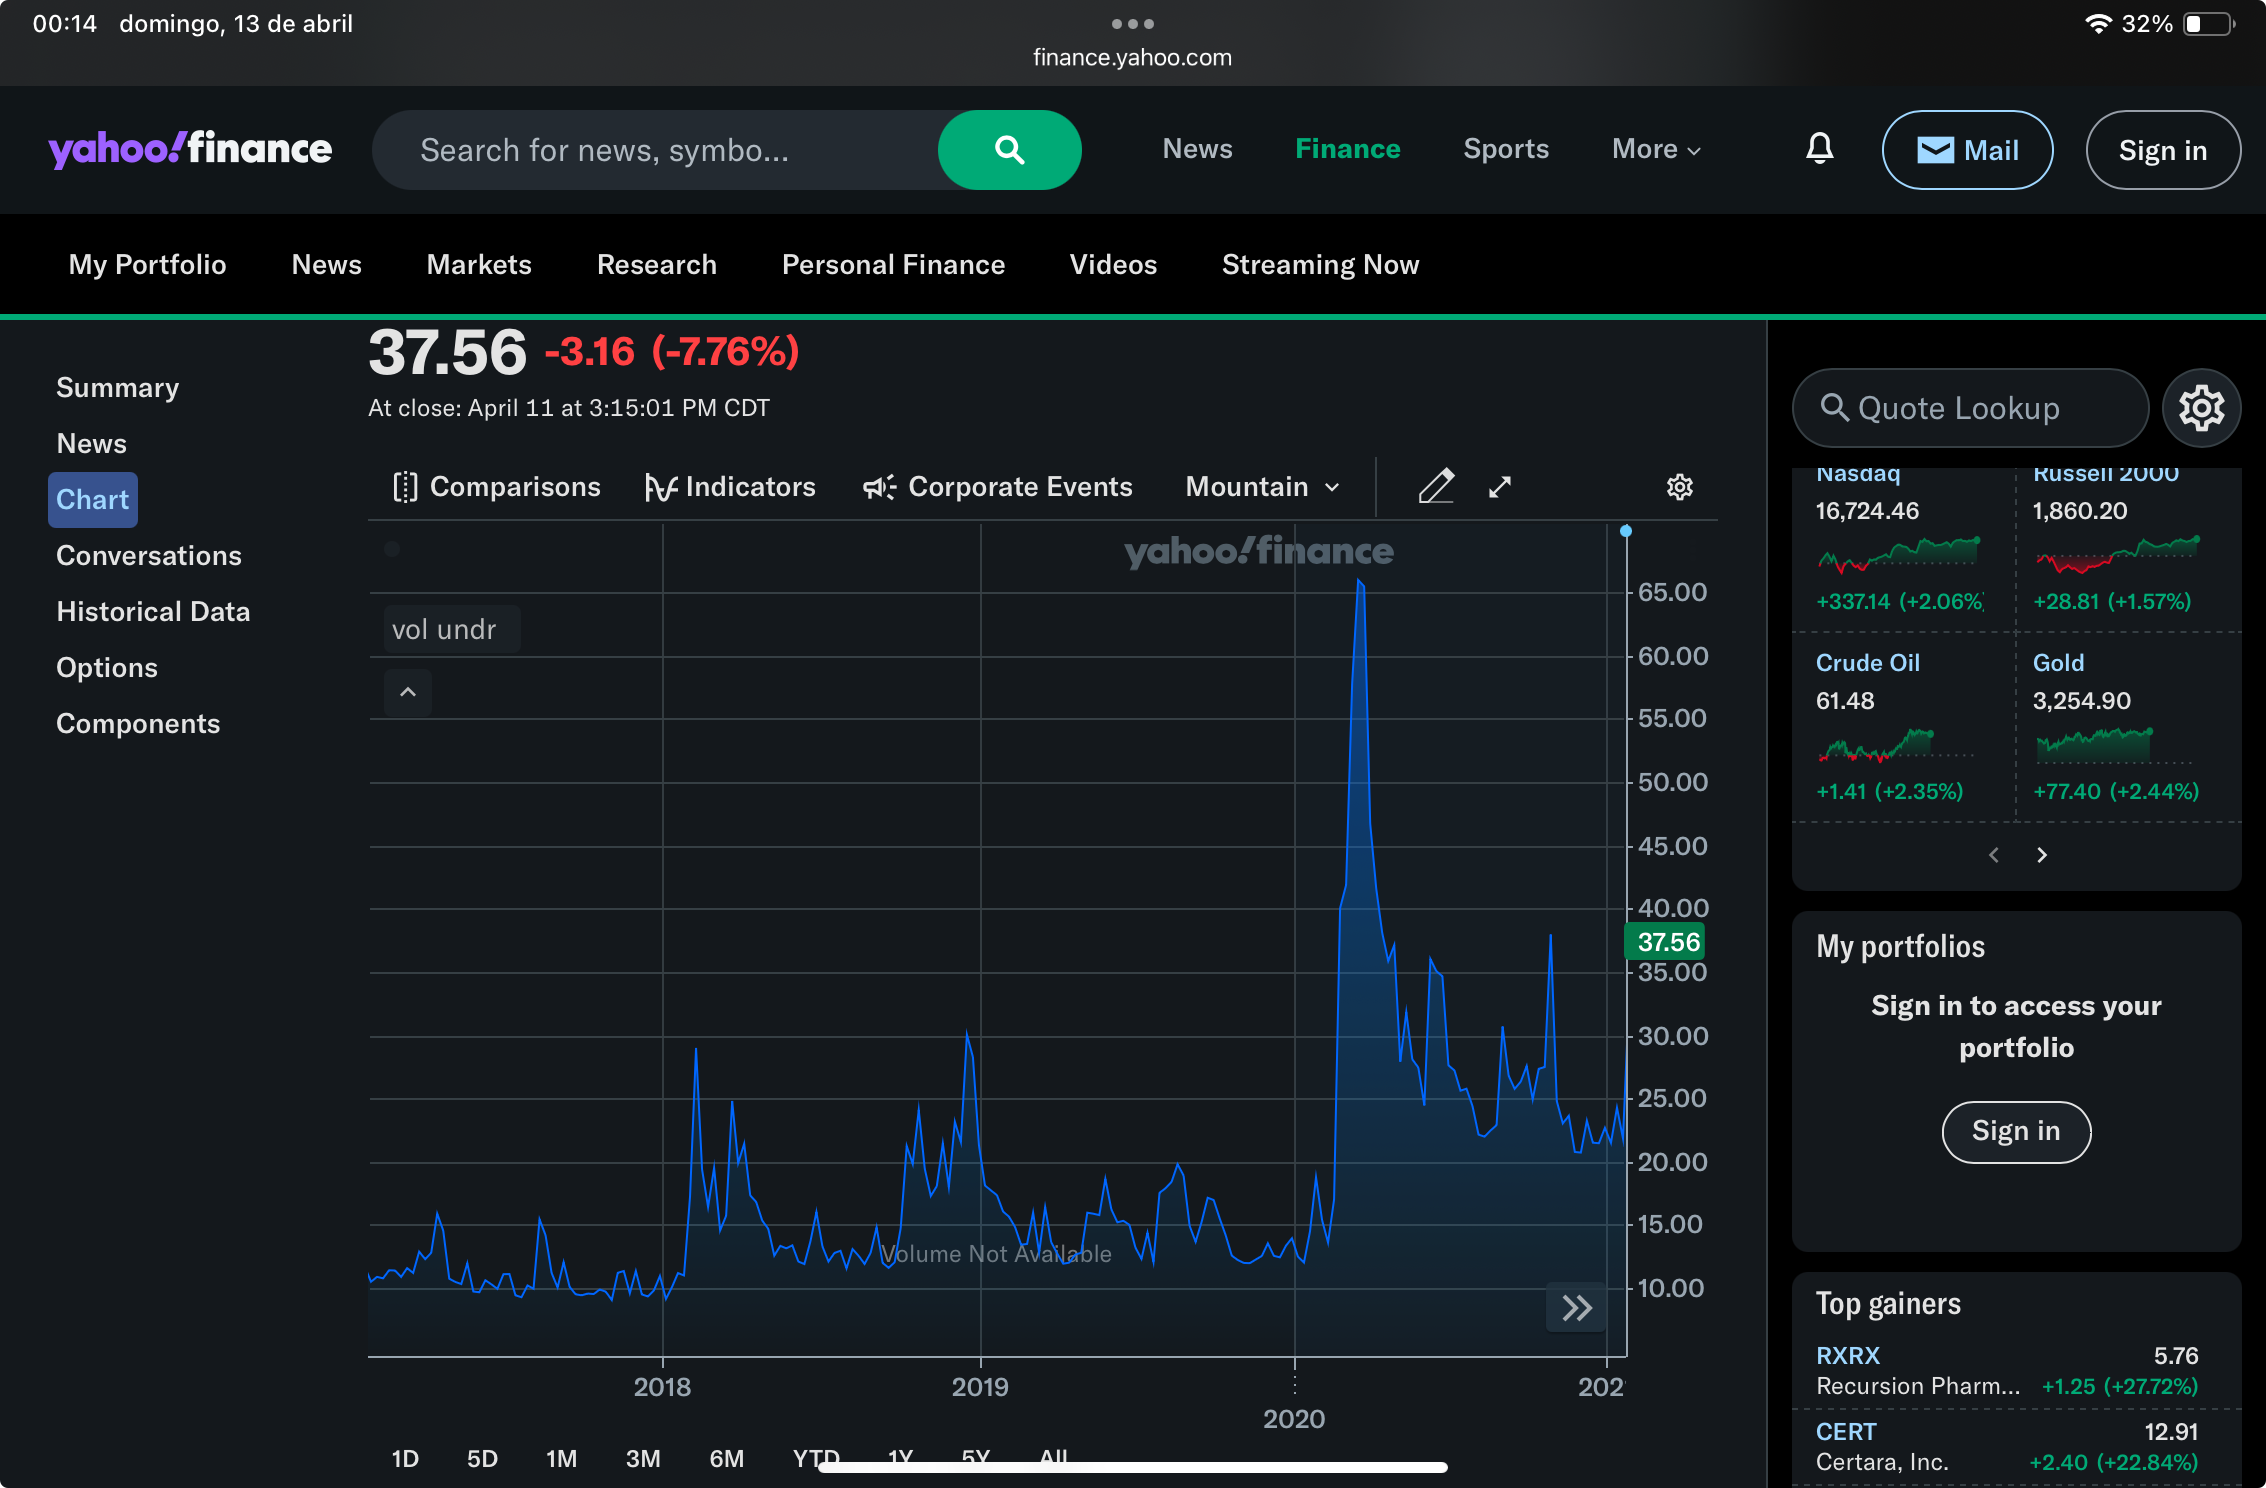Open Indicators chart menu
The height and width of the screenshot is (1488, 2266).
pyautogui.click(x=730, y=487)
